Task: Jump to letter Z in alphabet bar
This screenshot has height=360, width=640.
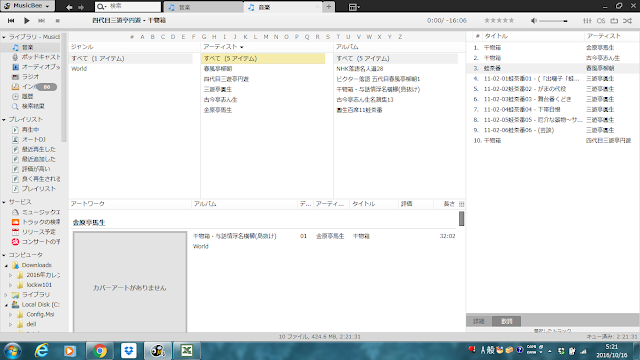Action: 400,37
